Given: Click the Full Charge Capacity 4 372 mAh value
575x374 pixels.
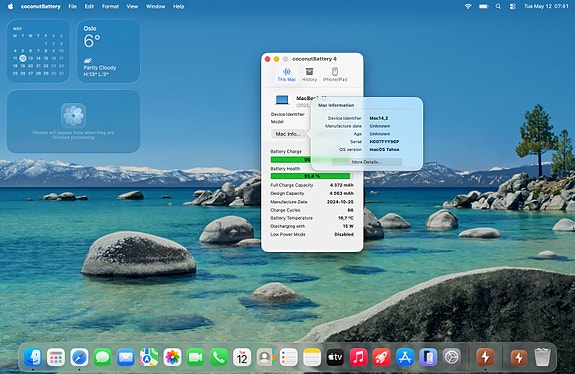Looking at the screenshot, I should point(342,185).
